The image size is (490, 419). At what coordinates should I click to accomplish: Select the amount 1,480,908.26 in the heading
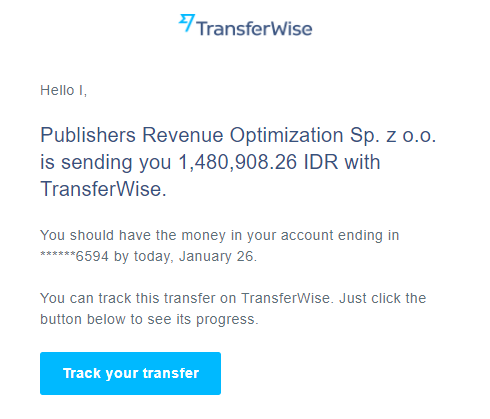point(238,162)
